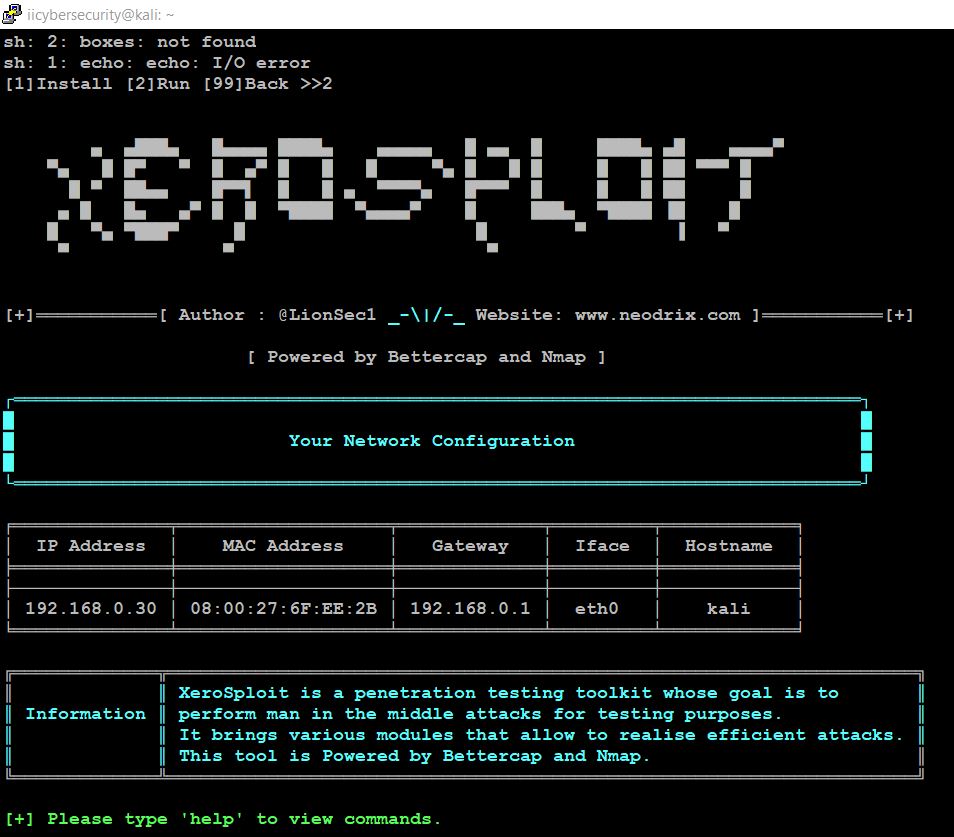Click the PuTTY icon in the title bar
This screenshot has width=954, height=837.
tap(11, 14)
